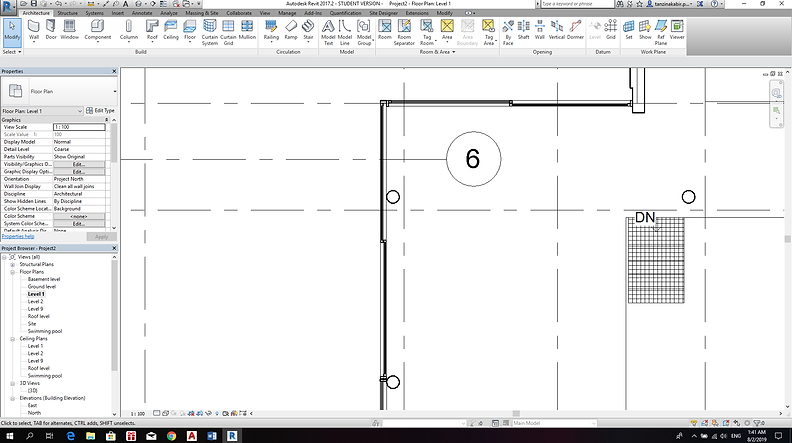Click the Apply button in Properties
Image resolution: width=792 pixels, height=443 pixels.
(x=102, y=236)
